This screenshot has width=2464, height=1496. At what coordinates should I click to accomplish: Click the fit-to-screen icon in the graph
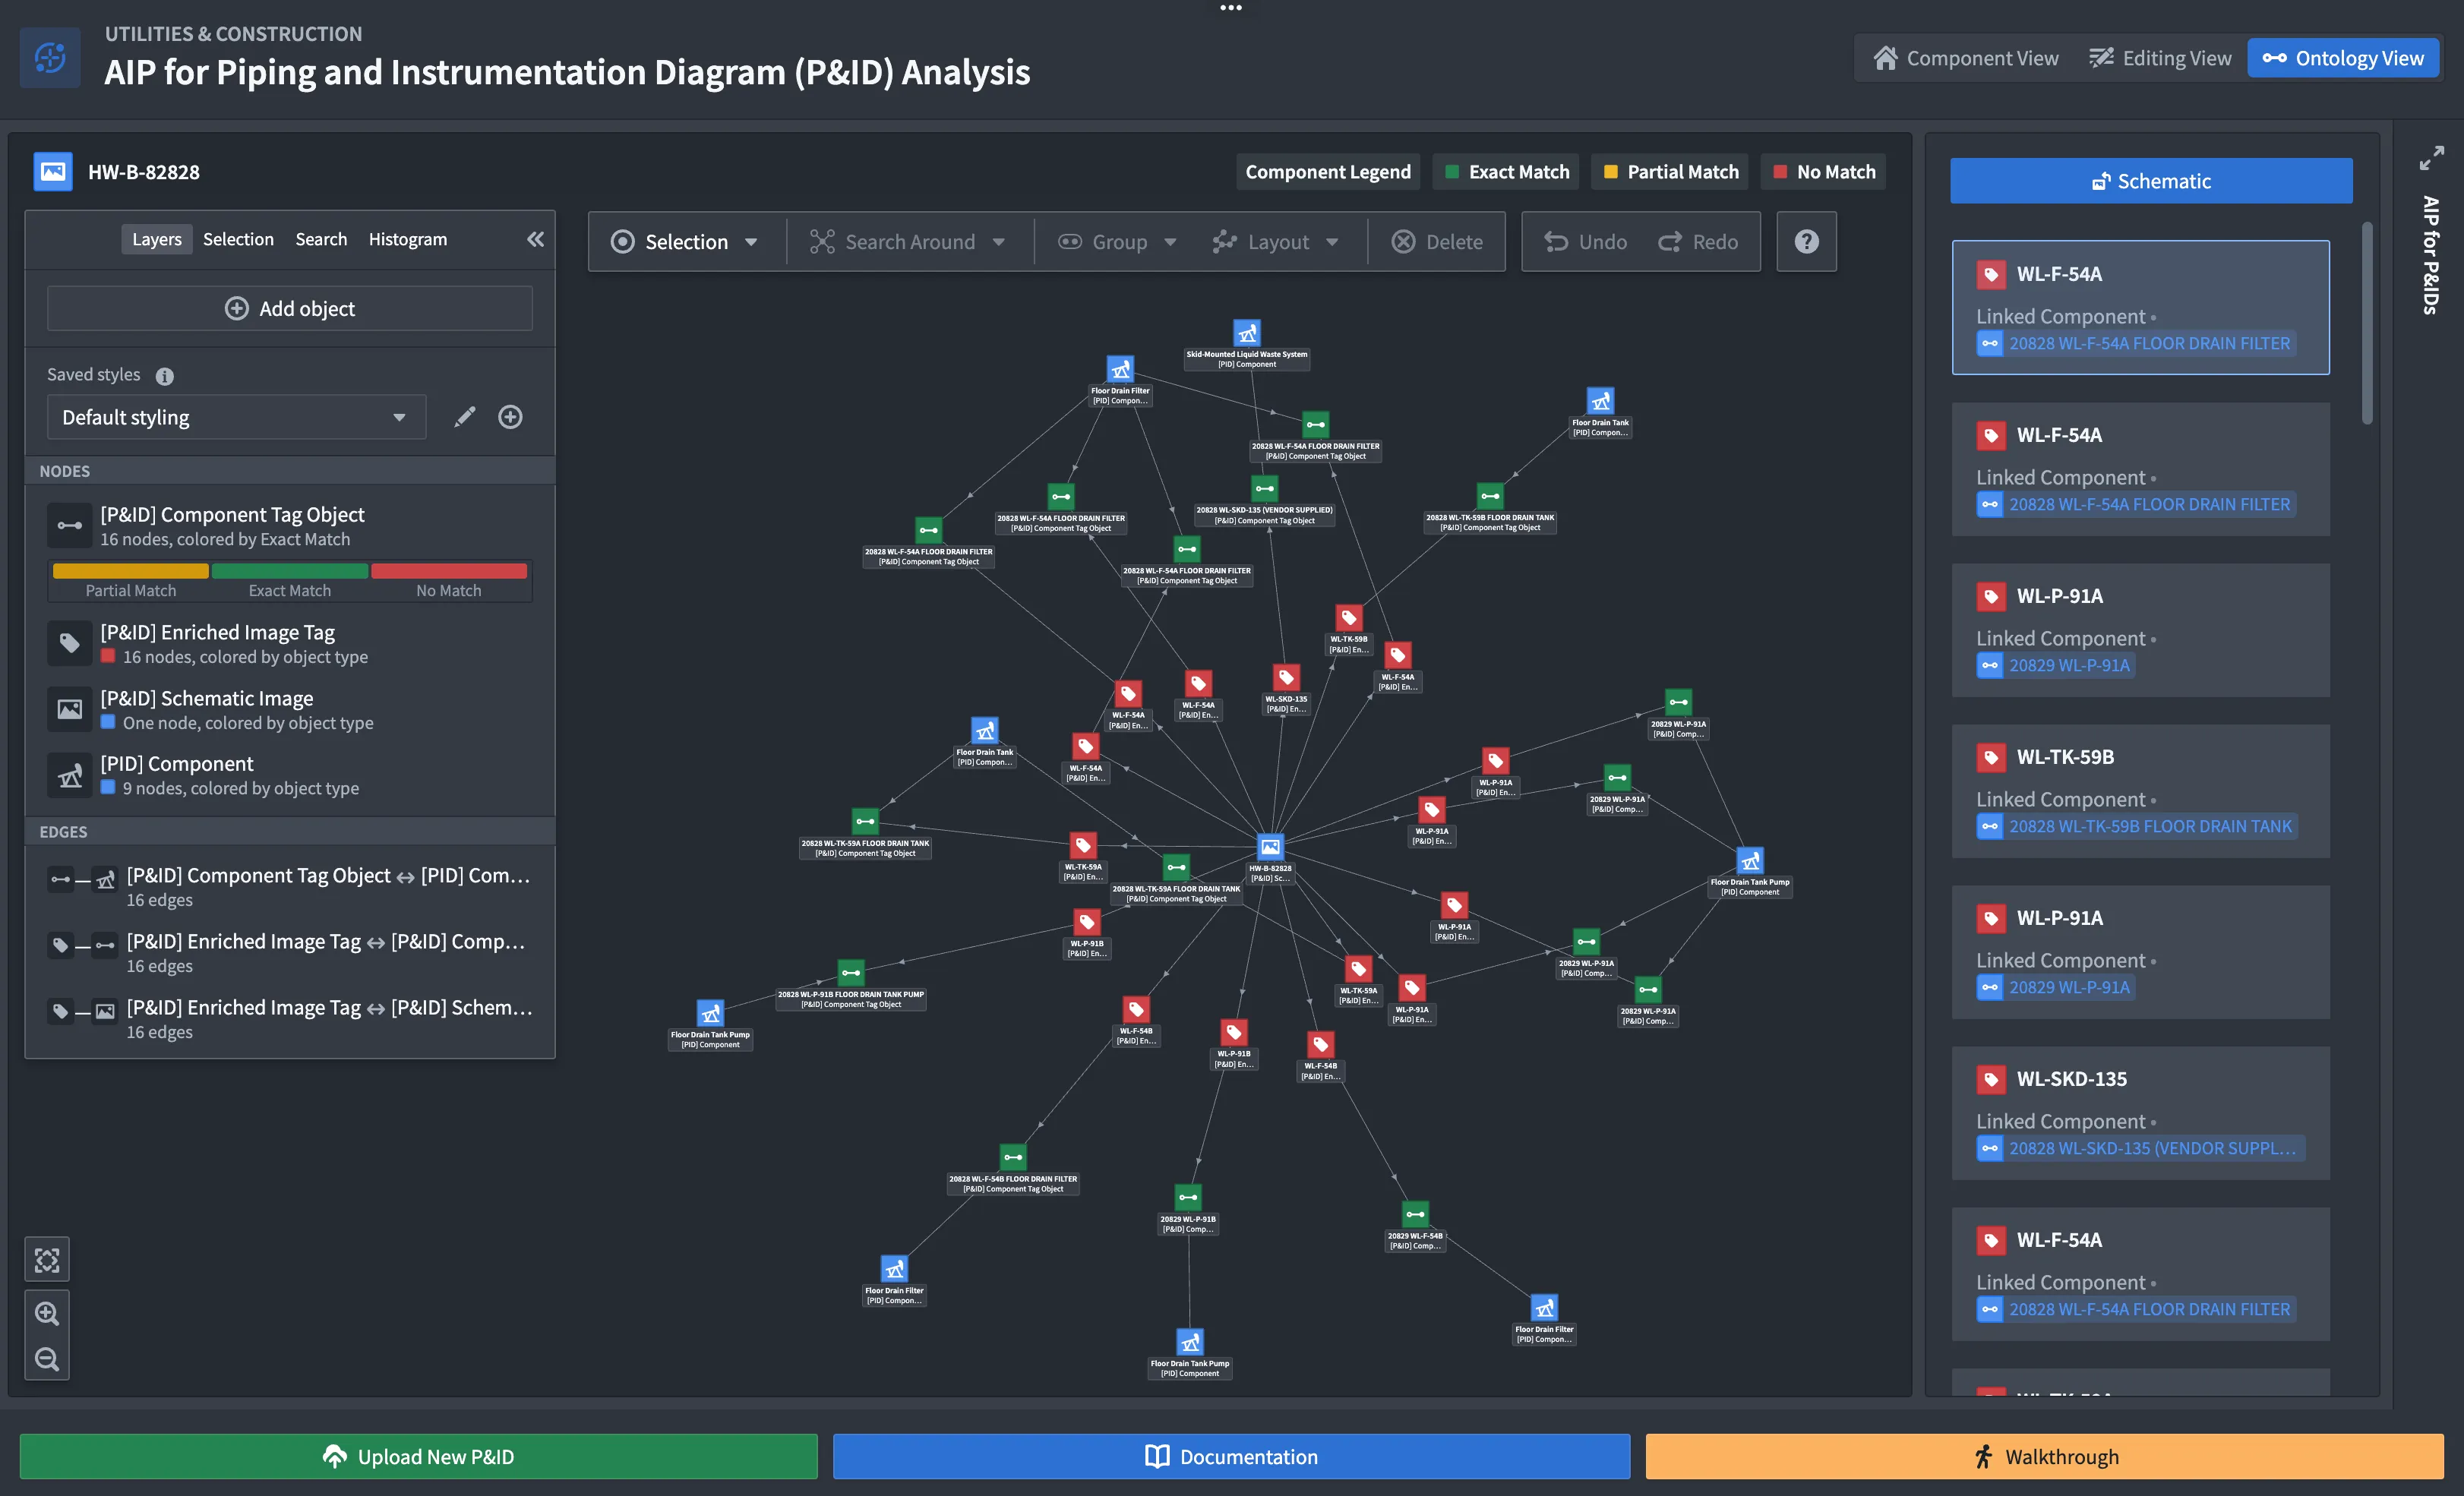[47, 1260]
